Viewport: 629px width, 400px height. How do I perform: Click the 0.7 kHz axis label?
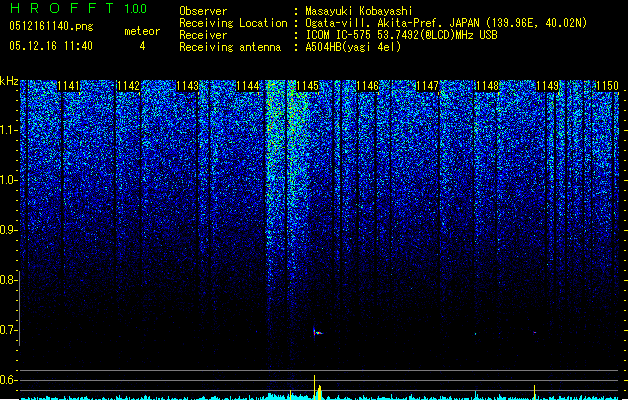(x=9, y=330)
